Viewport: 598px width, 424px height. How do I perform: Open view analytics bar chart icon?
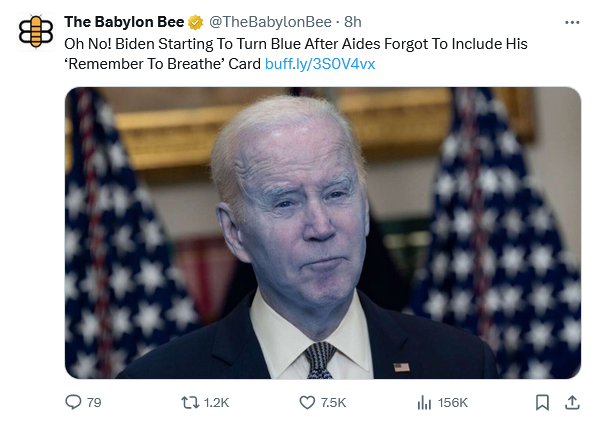click(x=424, y=403)
